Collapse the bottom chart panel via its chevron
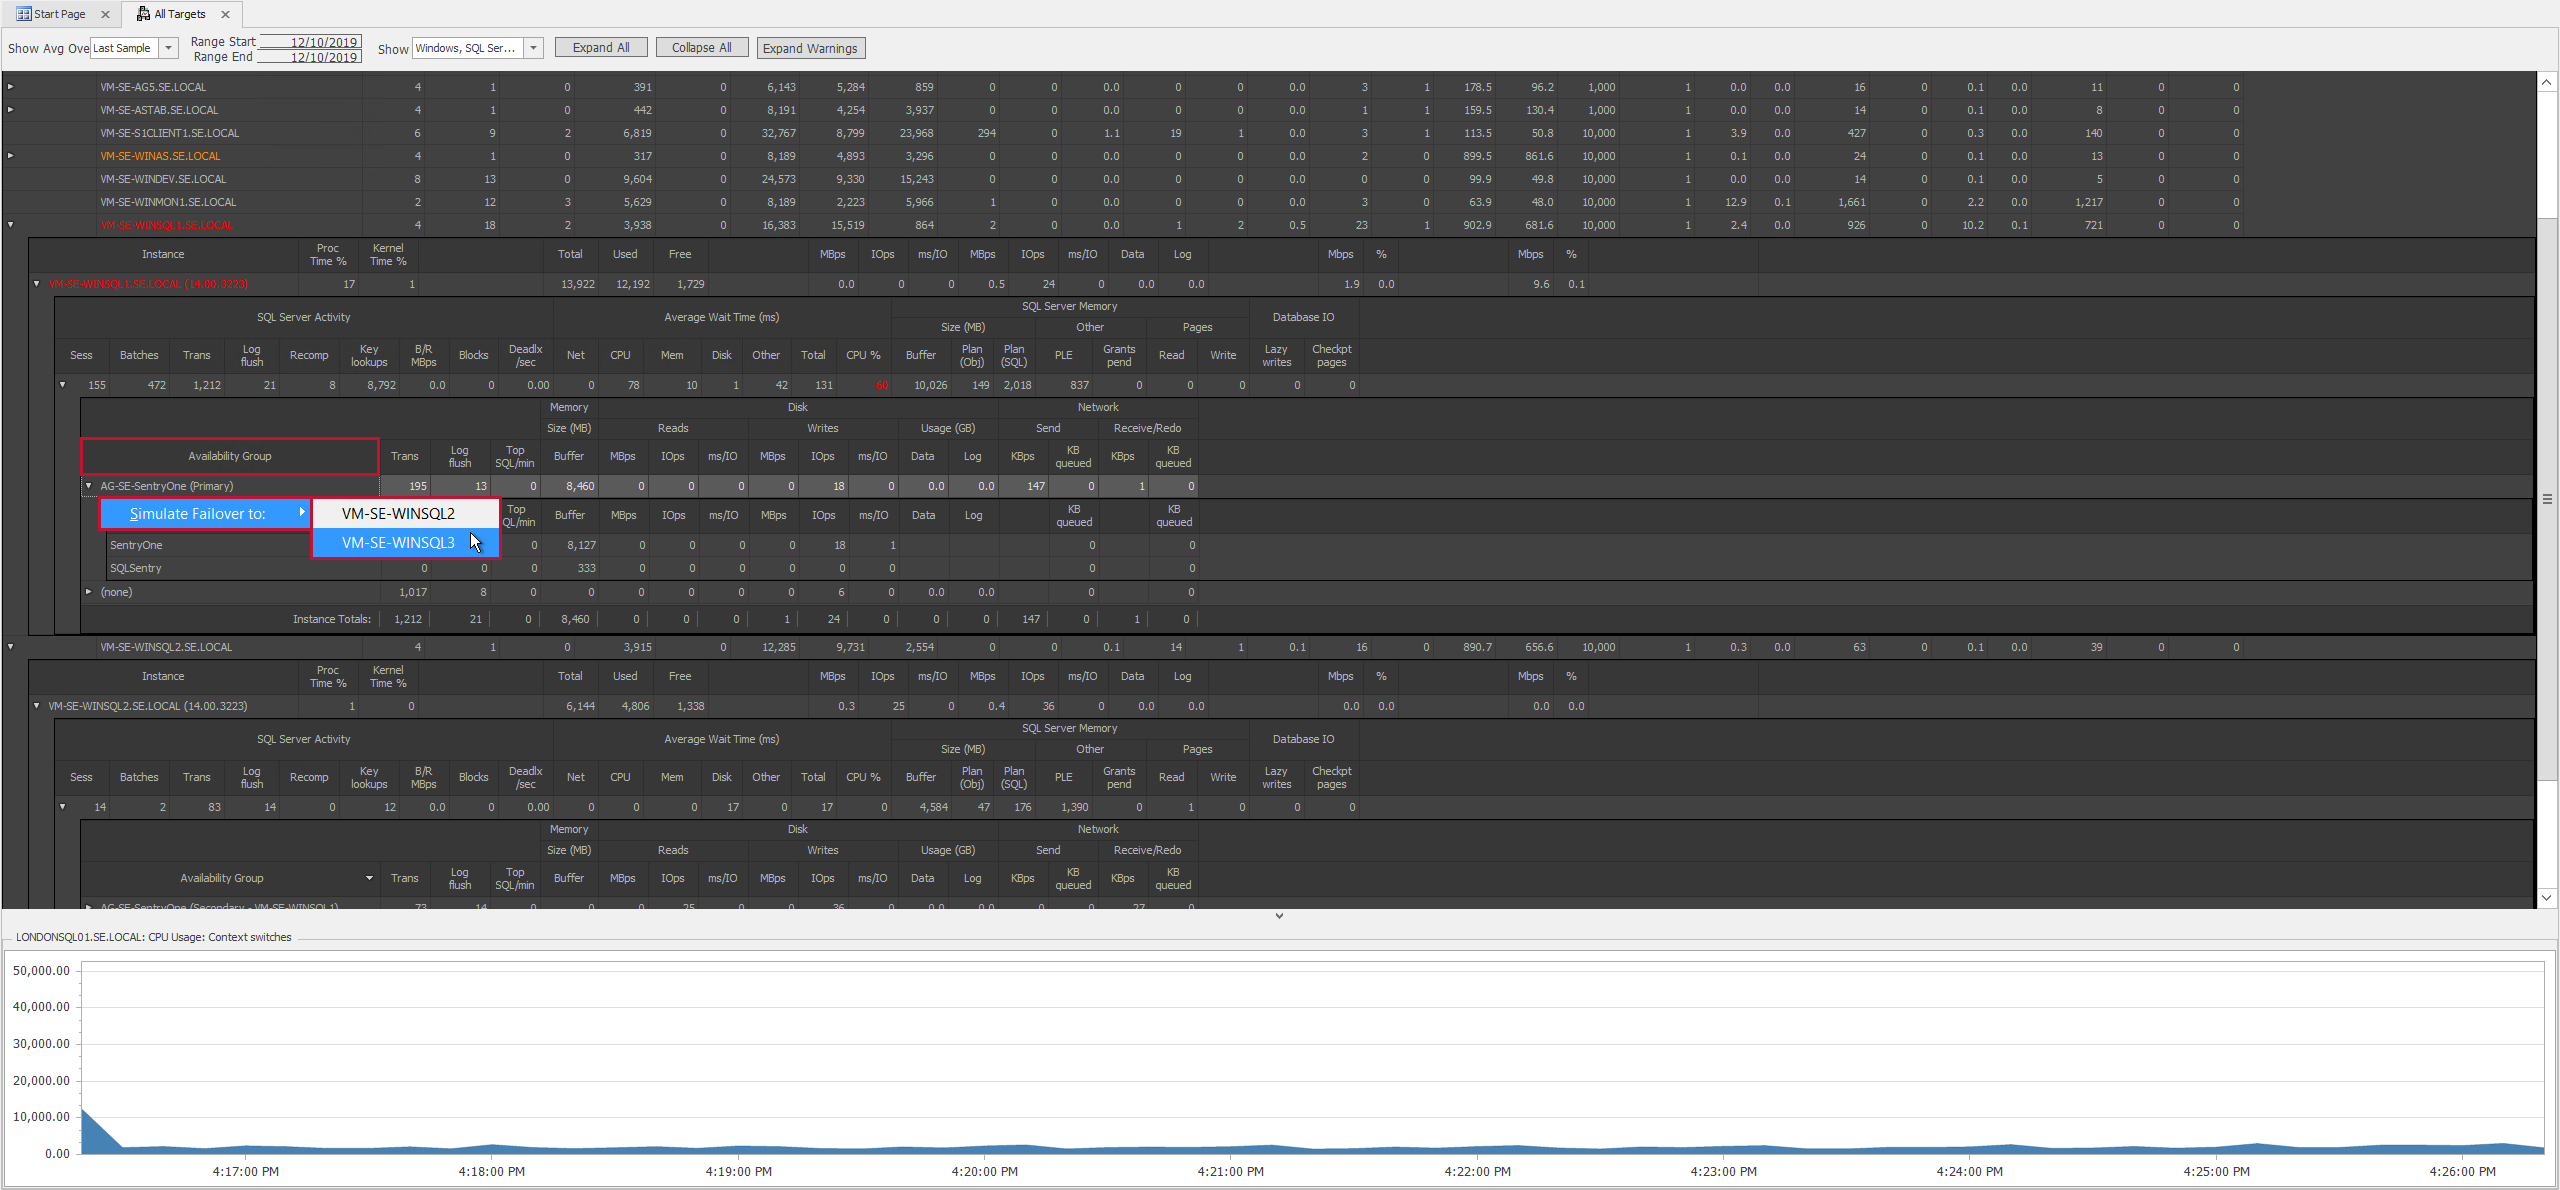The width and height of the screenshot is (2560, 1190). point(1279,915)
